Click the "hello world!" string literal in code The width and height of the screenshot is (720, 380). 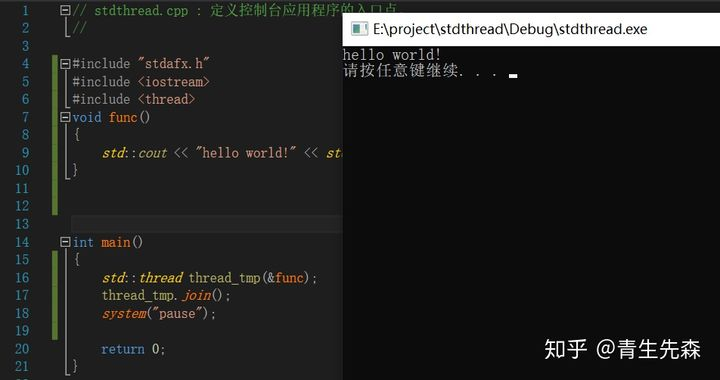(245, 153)
